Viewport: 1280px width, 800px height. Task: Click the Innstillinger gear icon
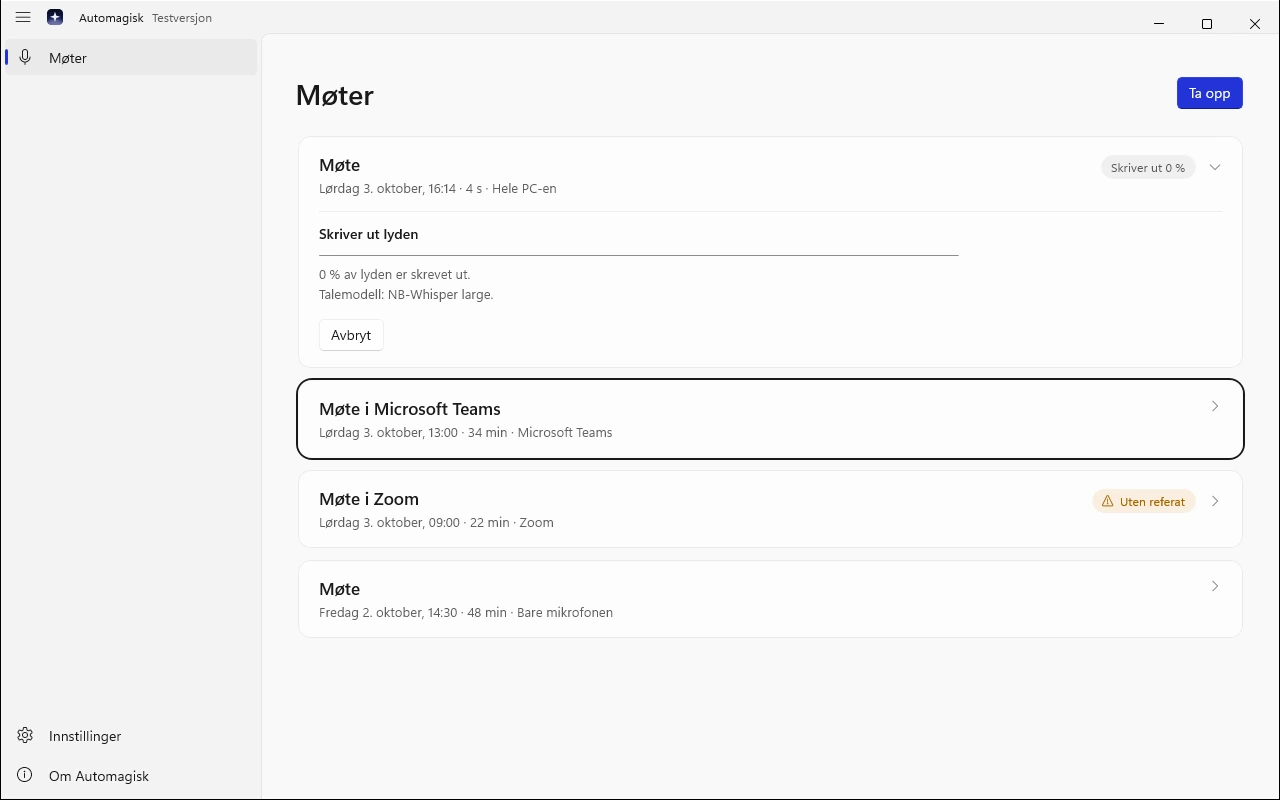(x=26, y=736)
